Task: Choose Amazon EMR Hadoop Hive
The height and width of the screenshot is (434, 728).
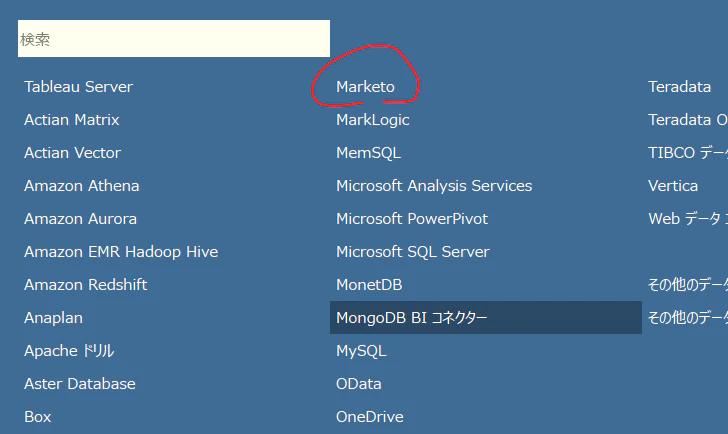Action: (121, 252)
